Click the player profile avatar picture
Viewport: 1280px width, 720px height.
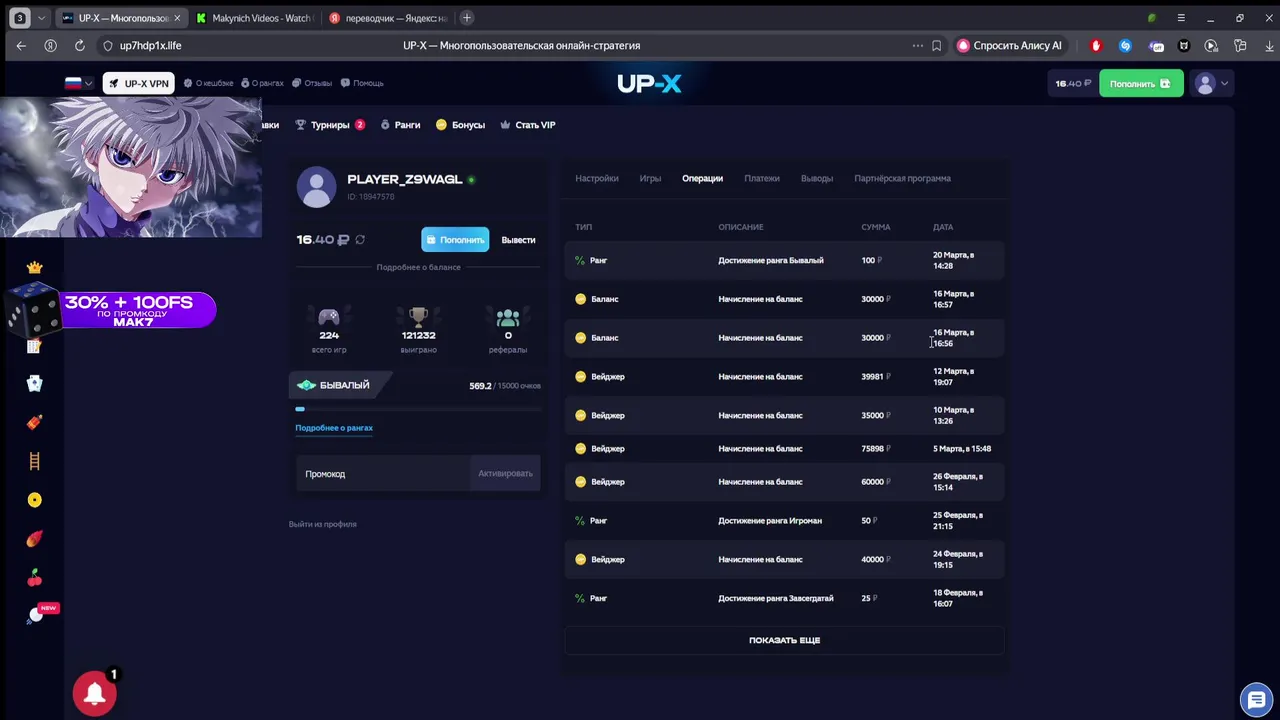point(317,187)
